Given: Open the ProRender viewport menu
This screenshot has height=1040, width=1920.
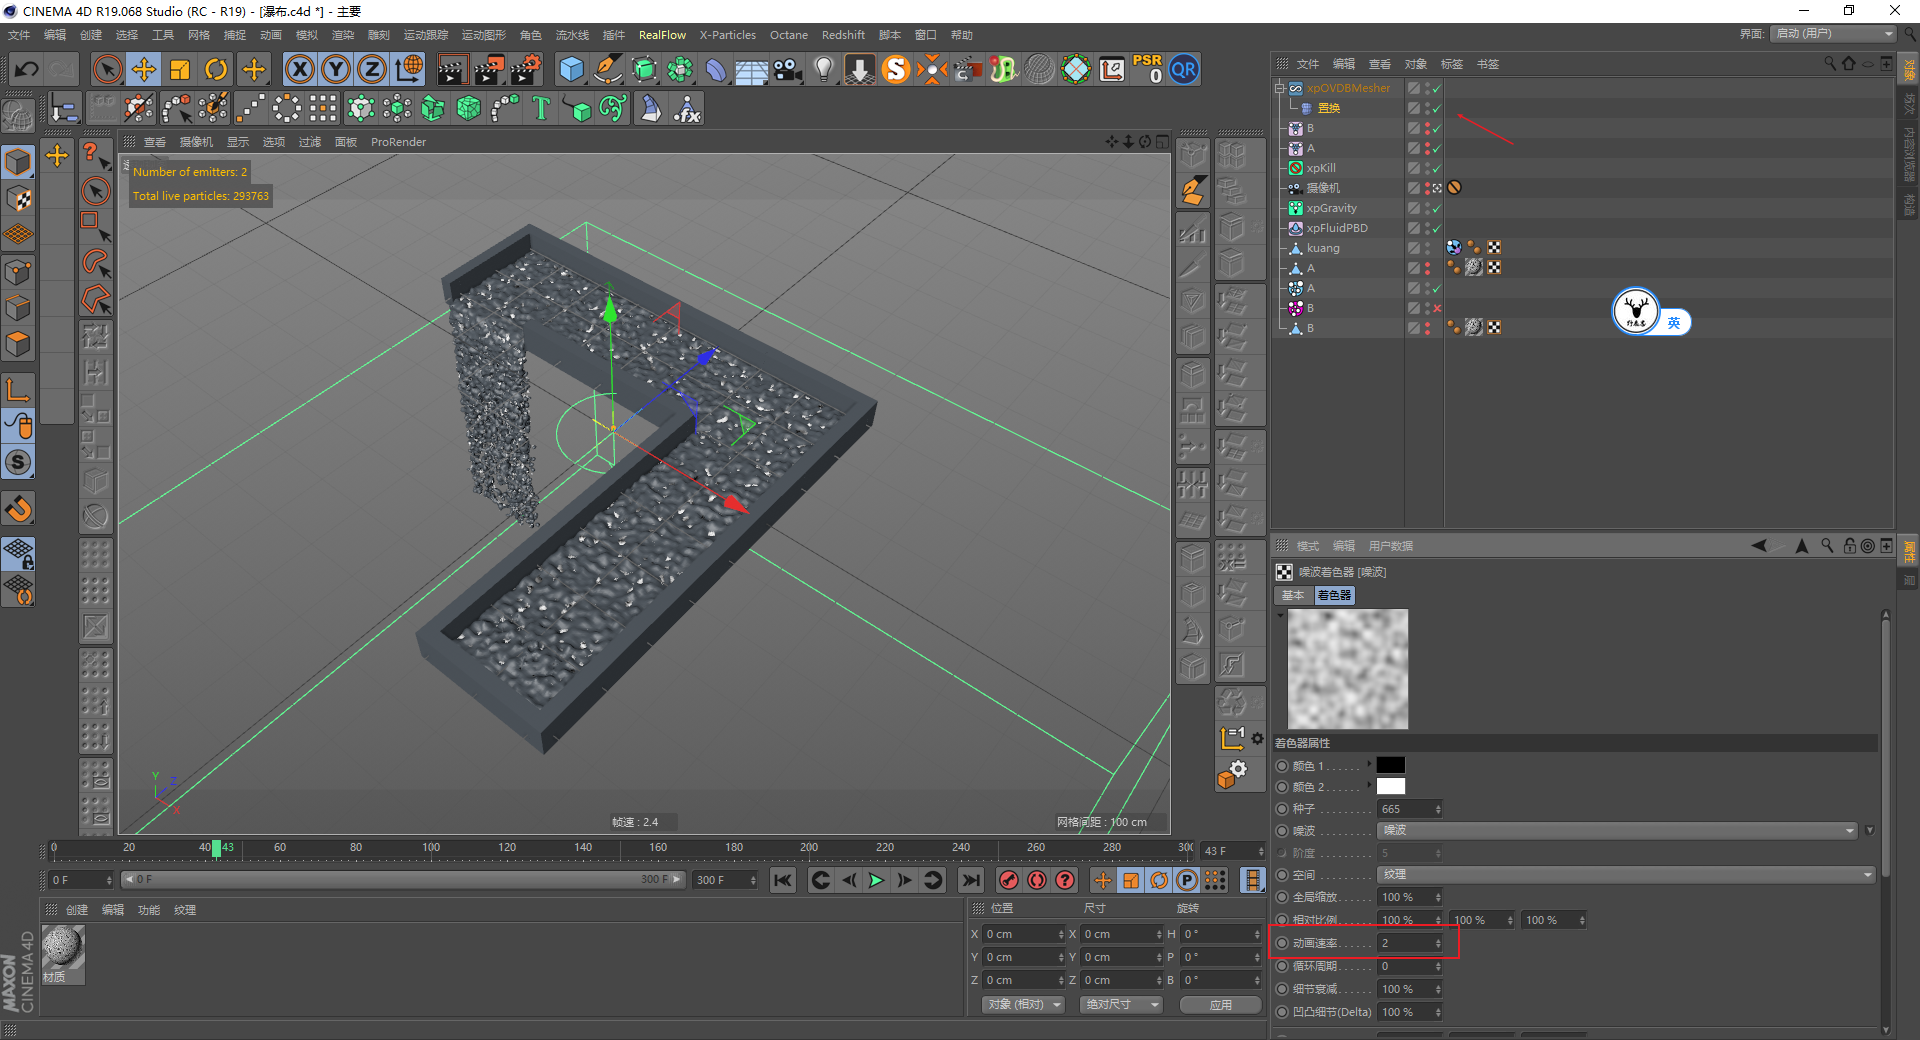Looking at the screenshot, I should click(x=398, y=142).
